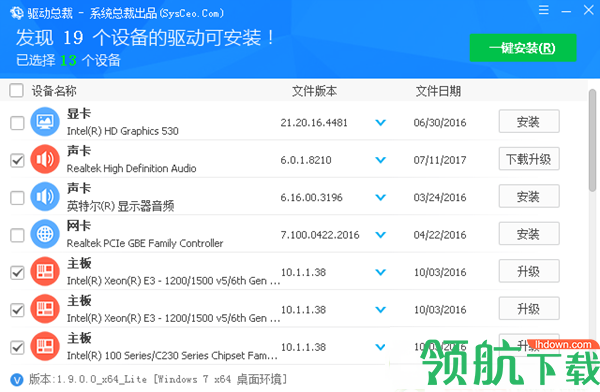Expand version dropdown in first Xeon E3 row

380,272
